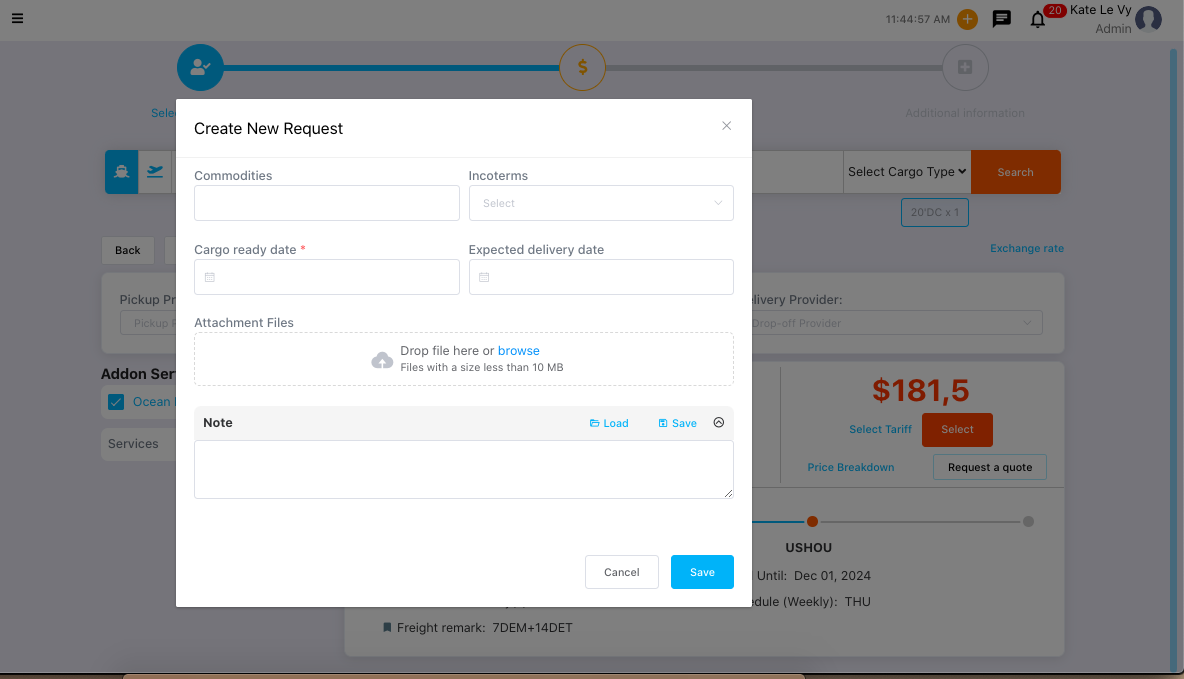1184x679 pixels.
Task: Click inside the Note text area
Action: 464,470
